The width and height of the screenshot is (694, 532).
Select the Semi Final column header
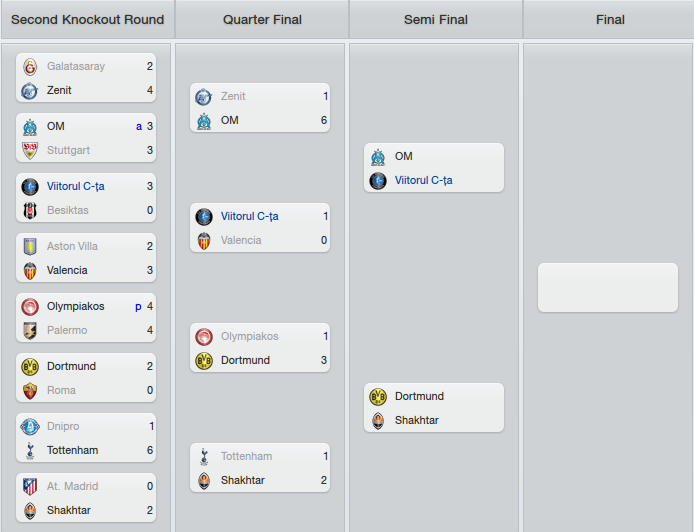point(436,19)
